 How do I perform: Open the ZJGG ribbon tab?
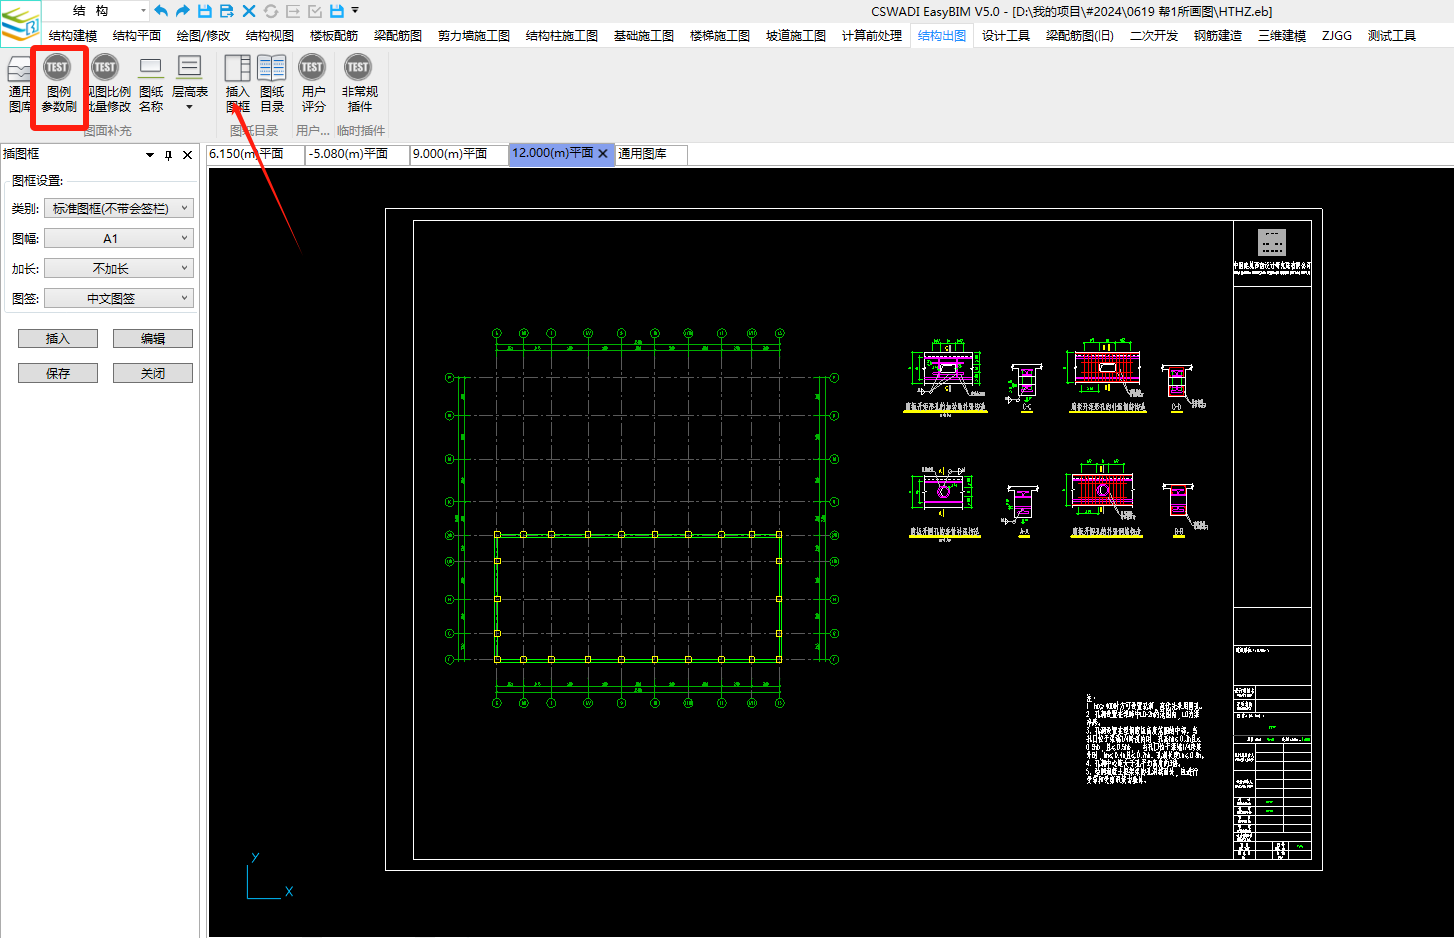click(1337, 36)
